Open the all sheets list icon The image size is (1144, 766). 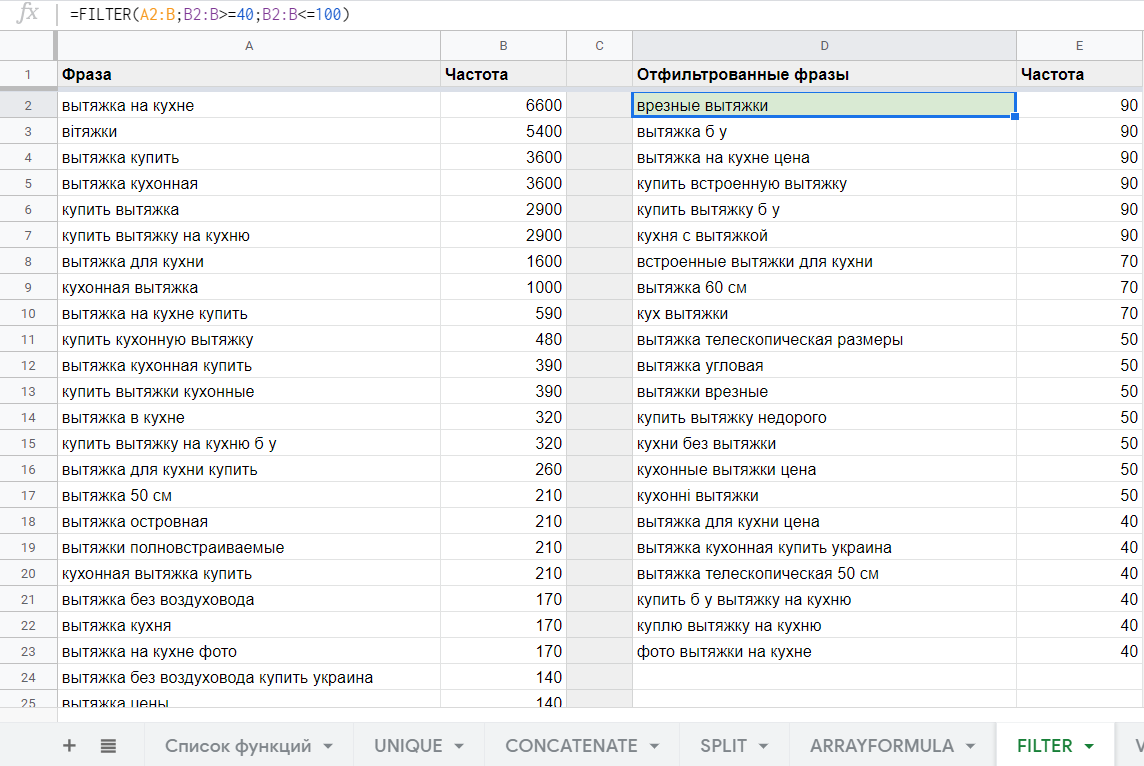(108, 746)
